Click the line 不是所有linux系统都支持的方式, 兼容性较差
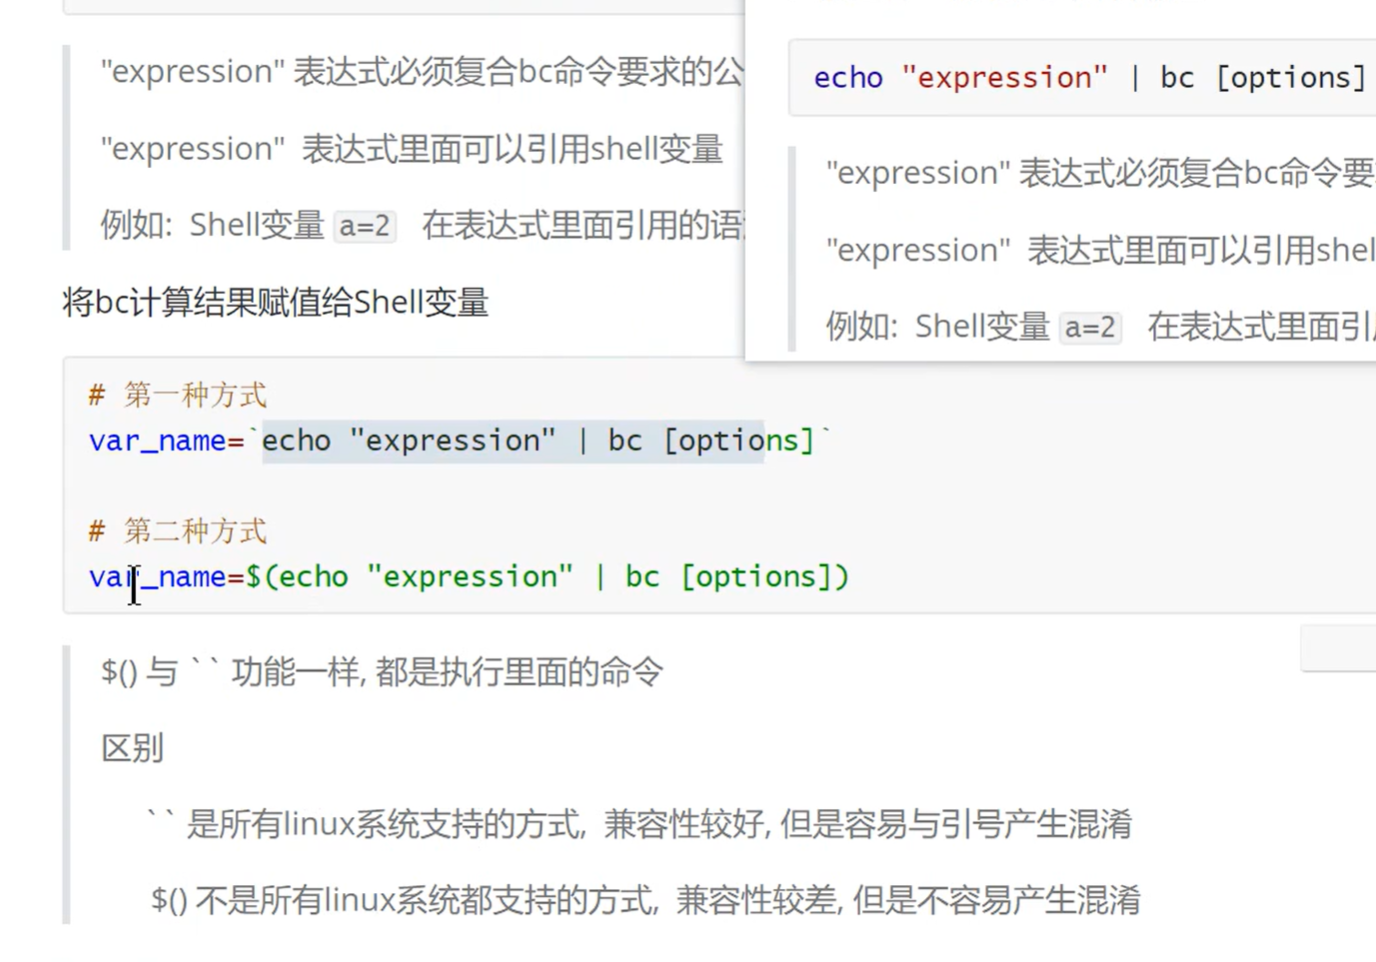The image size is (1376, 962). [667, 900]
